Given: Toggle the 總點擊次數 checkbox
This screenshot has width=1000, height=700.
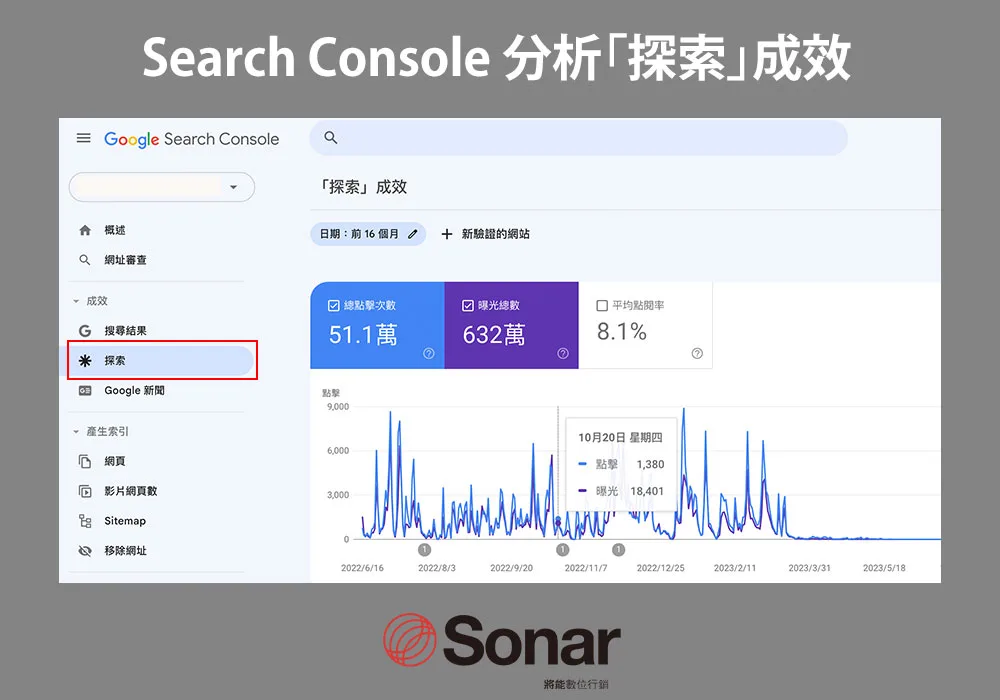Looking at the screenshot, I should 334,306.
